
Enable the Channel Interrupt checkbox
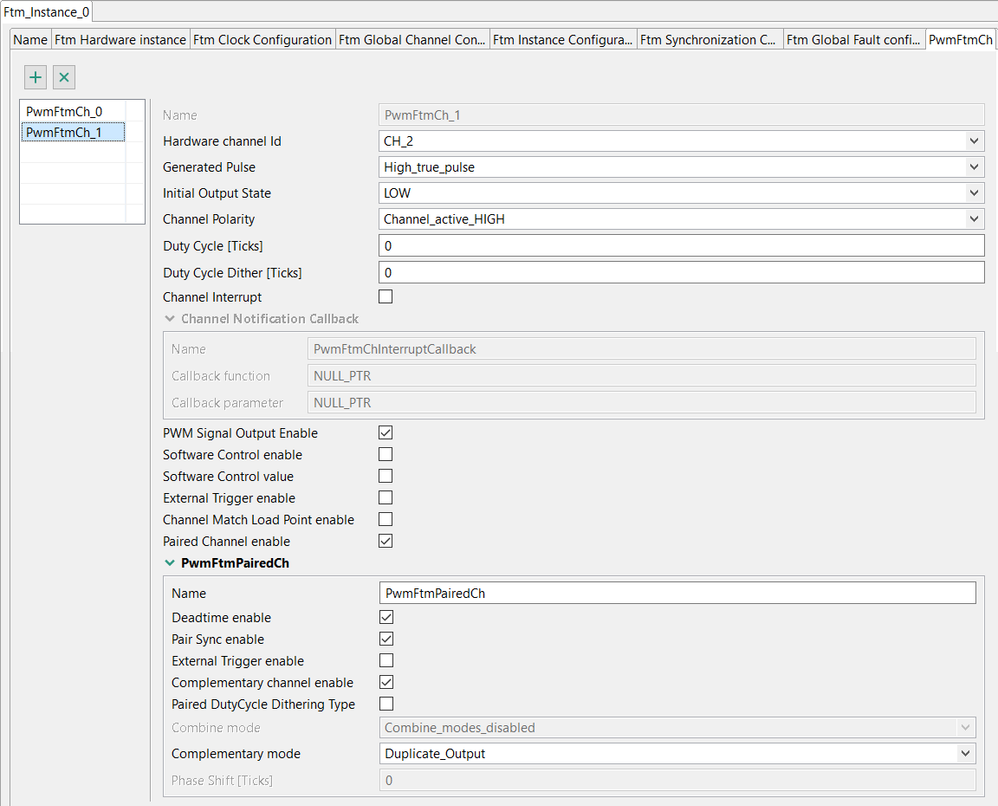pyautogui.click(x=386, y=297)
